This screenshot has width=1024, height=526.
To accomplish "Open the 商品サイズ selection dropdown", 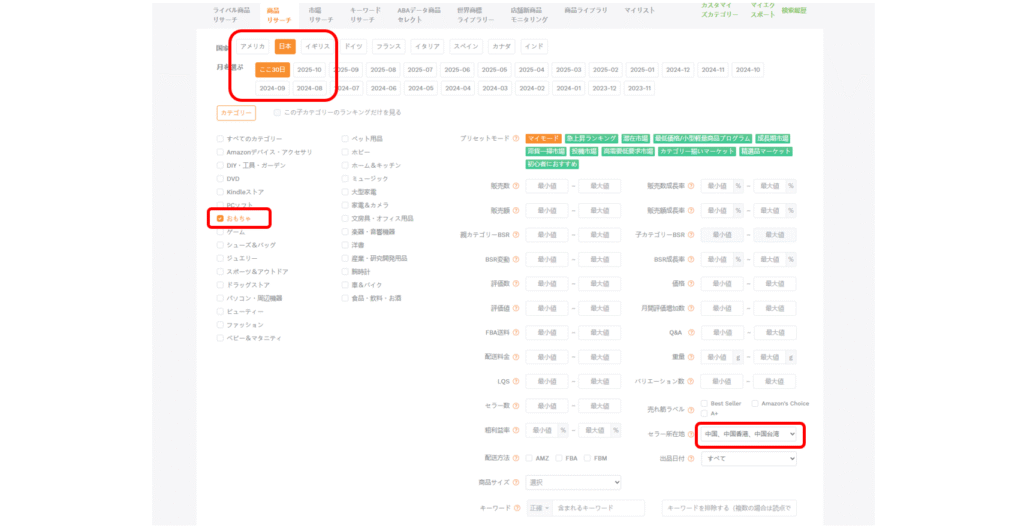I will point(573,483).
